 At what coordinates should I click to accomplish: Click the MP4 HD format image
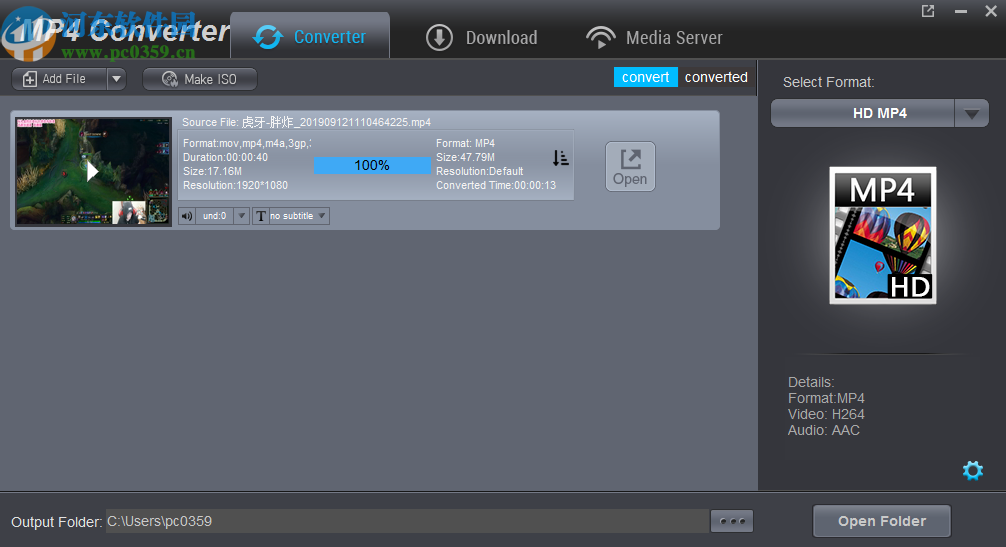[883, 235]
